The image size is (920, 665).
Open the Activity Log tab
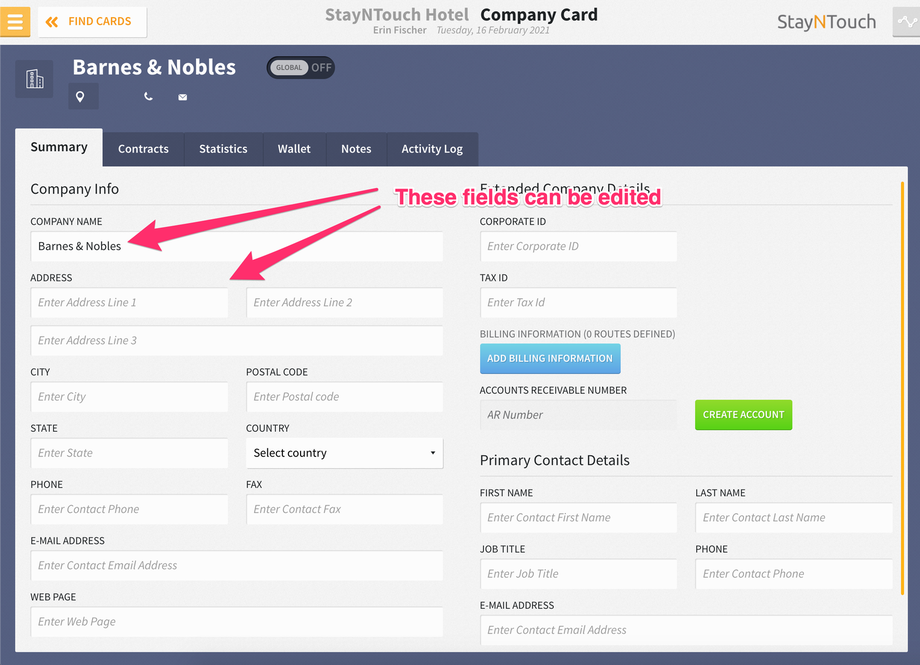pos(432,149)
